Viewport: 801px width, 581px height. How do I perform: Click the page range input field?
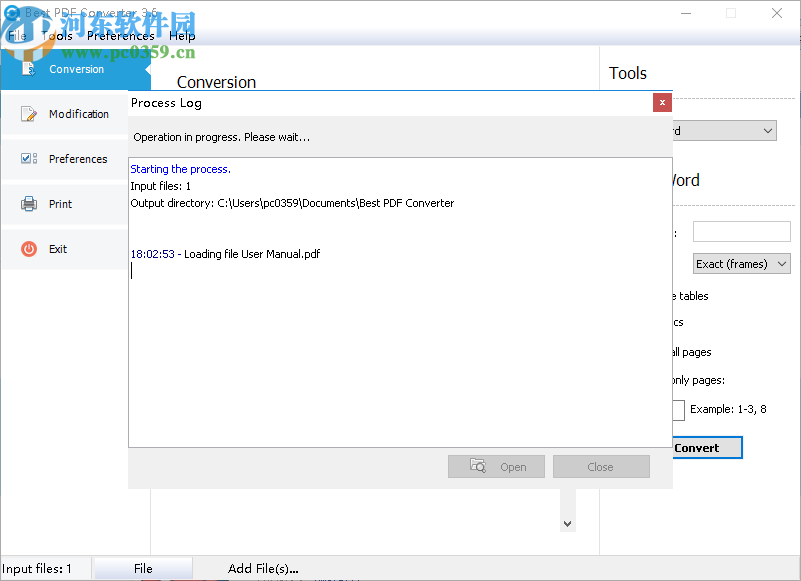[677, 410]
